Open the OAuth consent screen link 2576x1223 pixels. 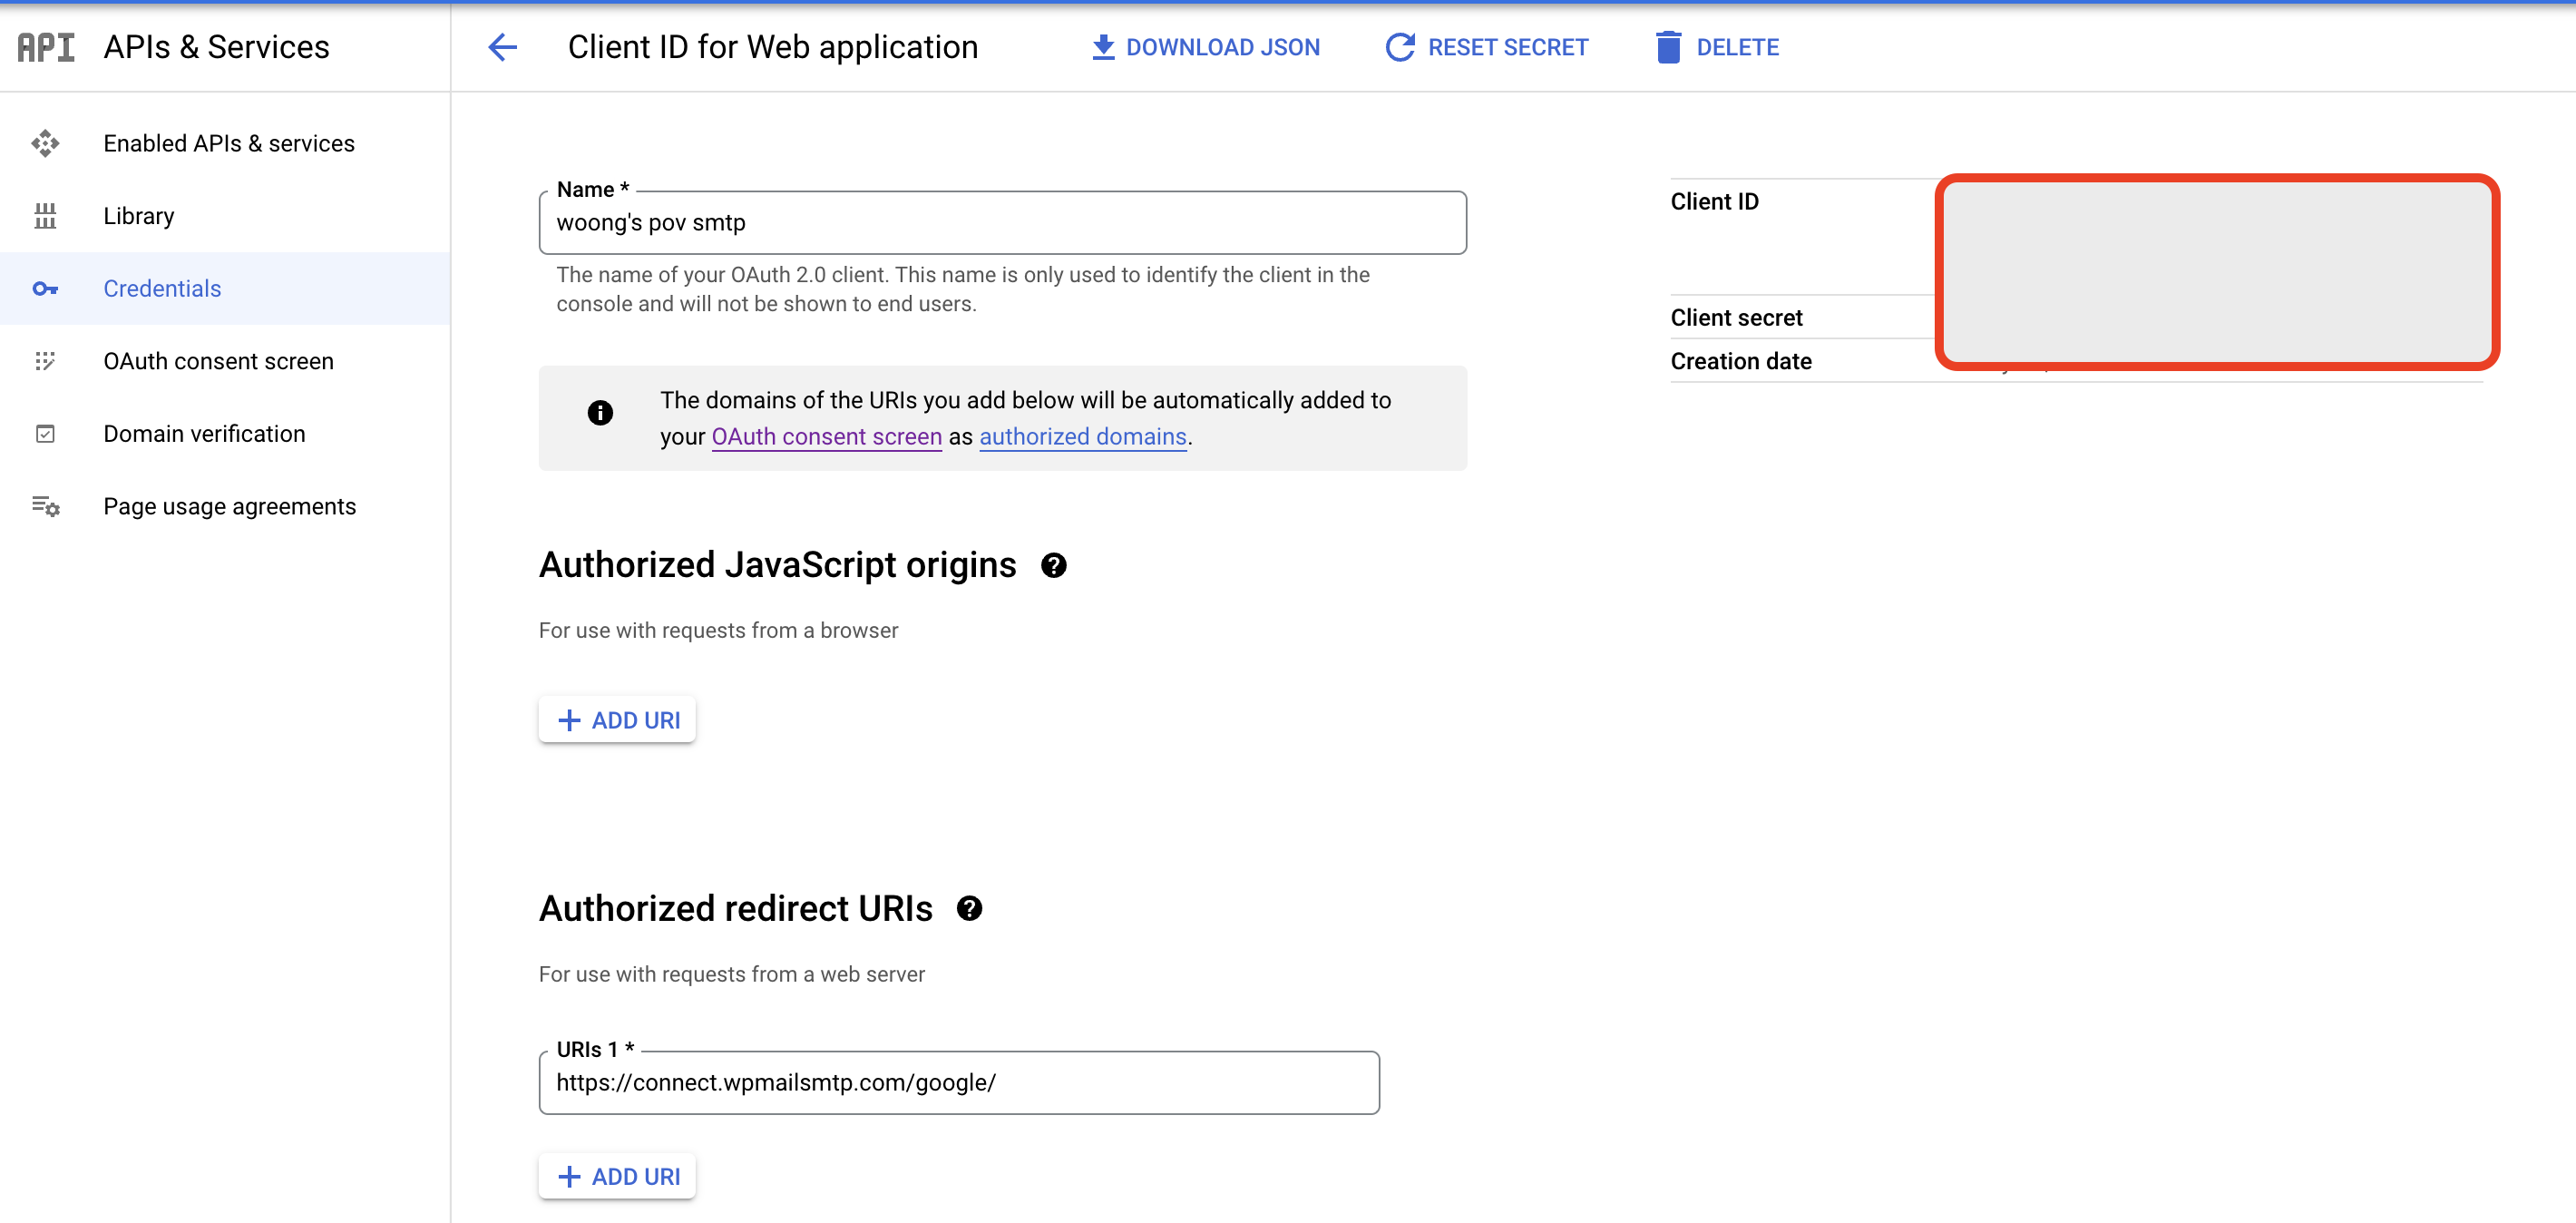tap(826, 437)
